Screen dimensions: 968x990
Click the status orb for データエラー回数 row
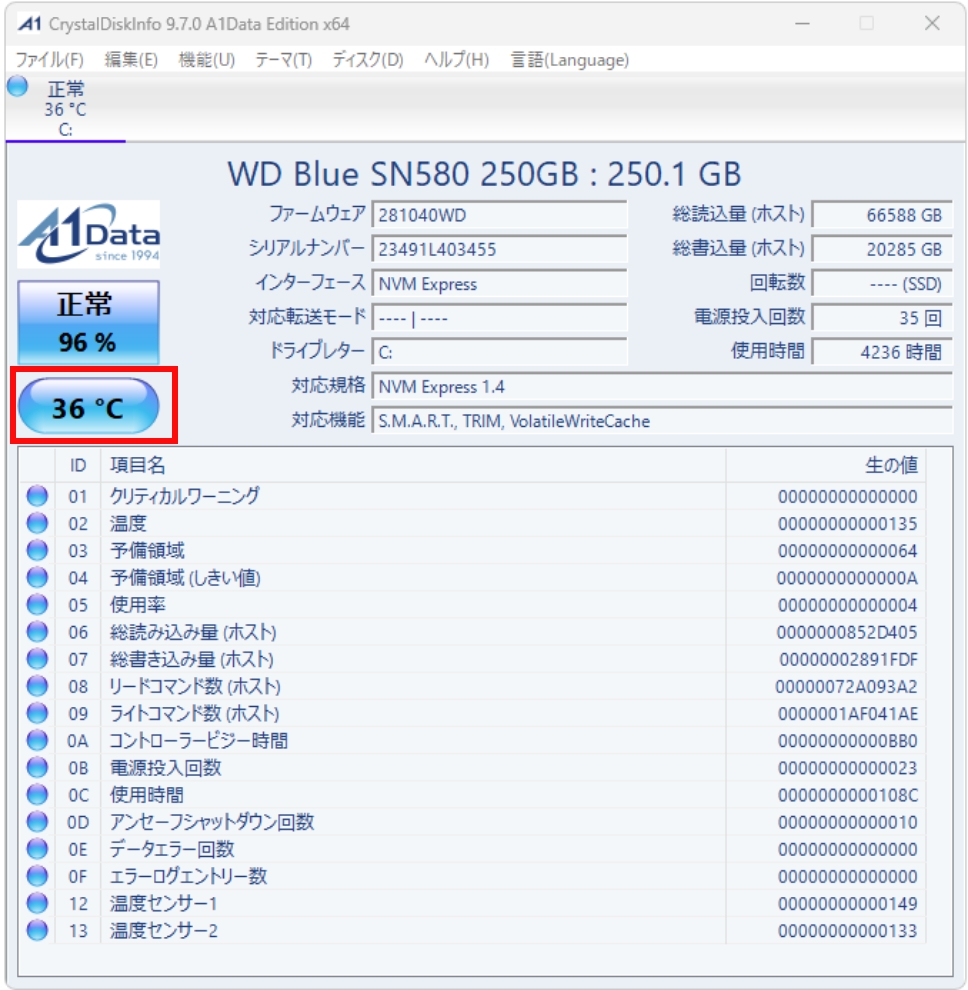[x=37, y=849]
